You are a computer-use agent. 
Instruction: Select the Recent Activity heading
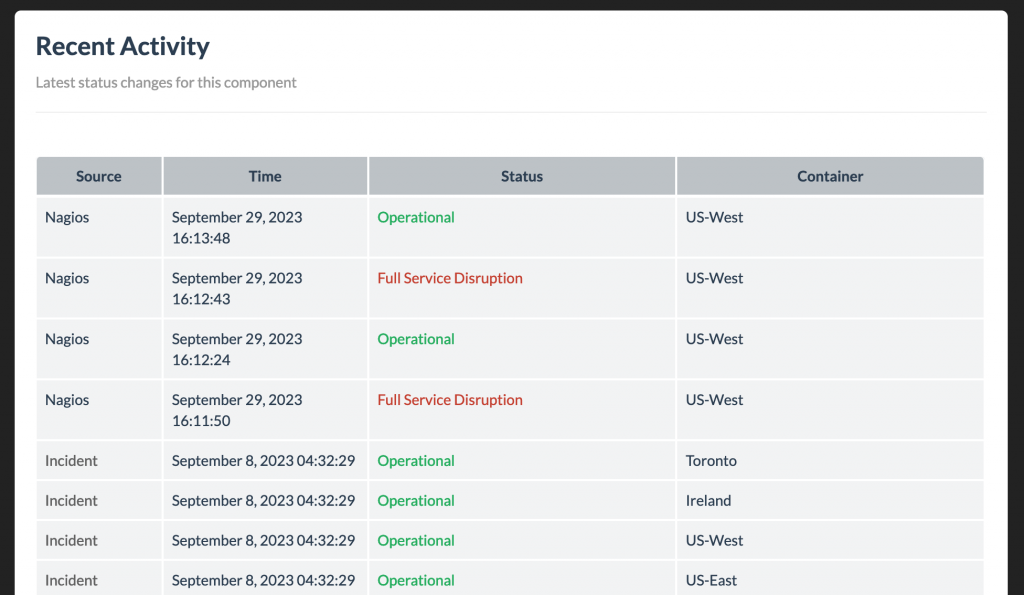coord(122,46)
